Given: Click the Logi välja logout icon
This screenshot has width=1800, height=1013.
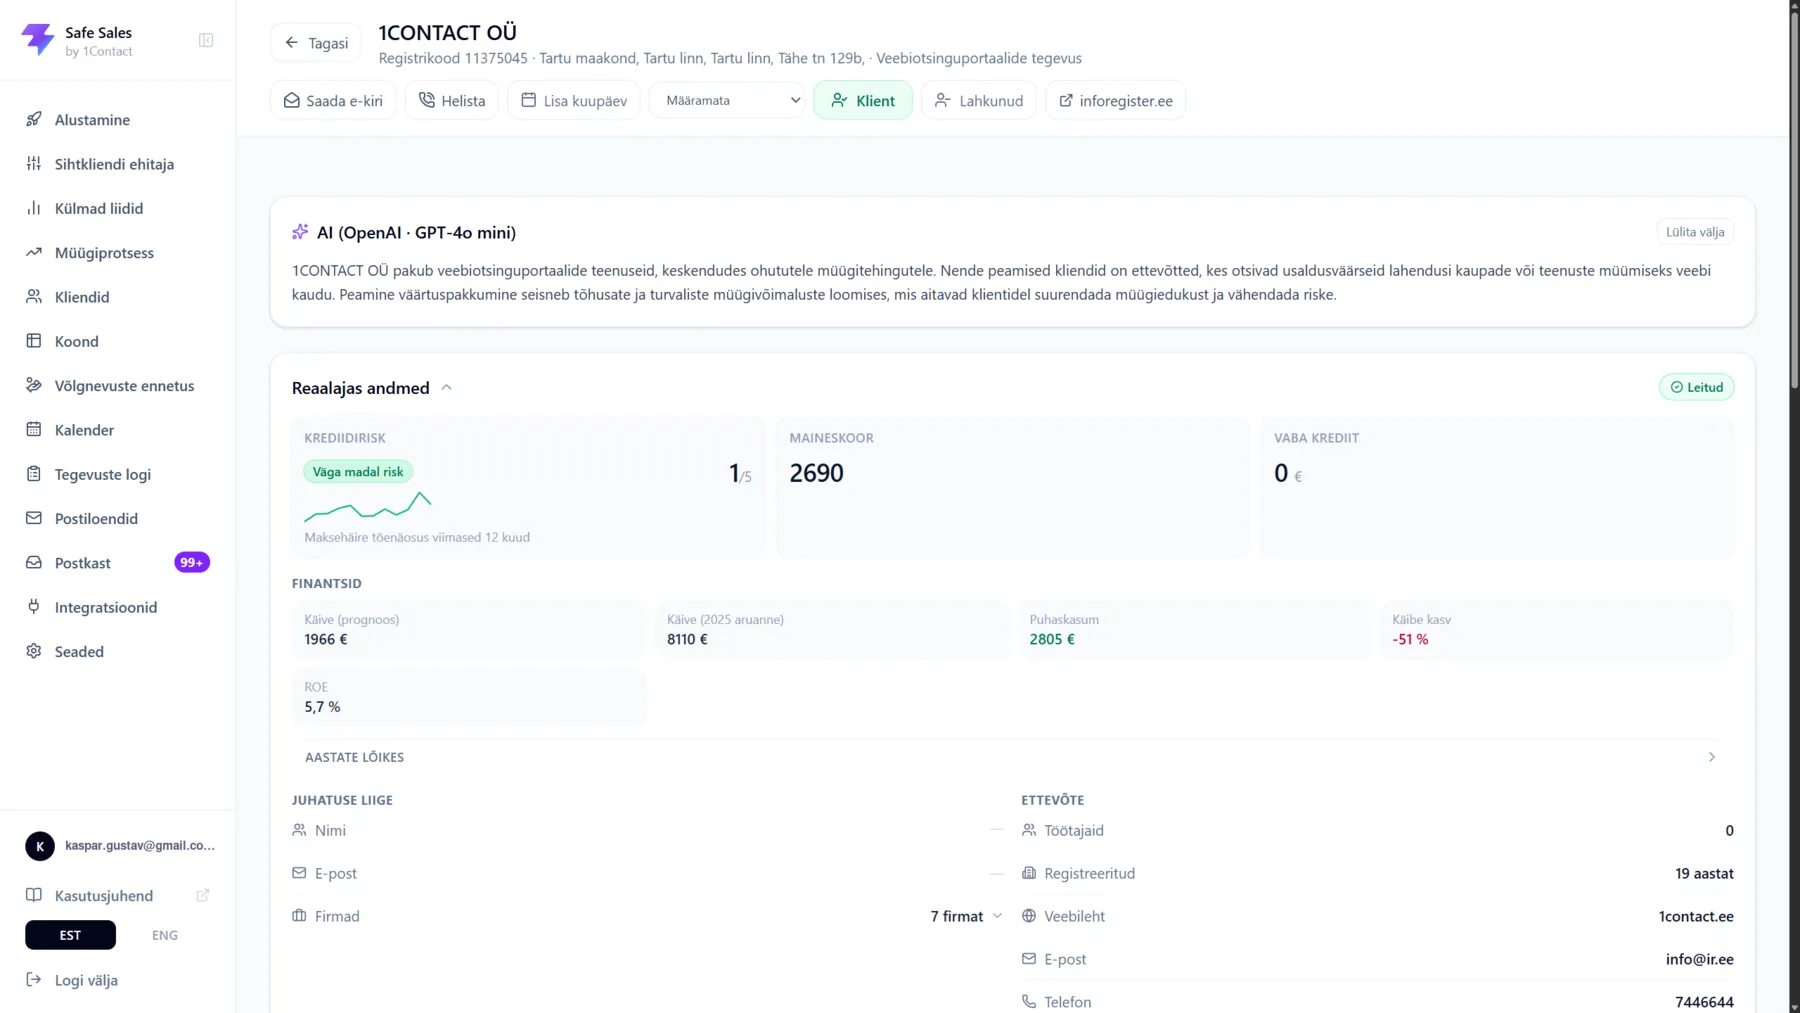Looking at the screenshot, I should (x=34, y=980).
